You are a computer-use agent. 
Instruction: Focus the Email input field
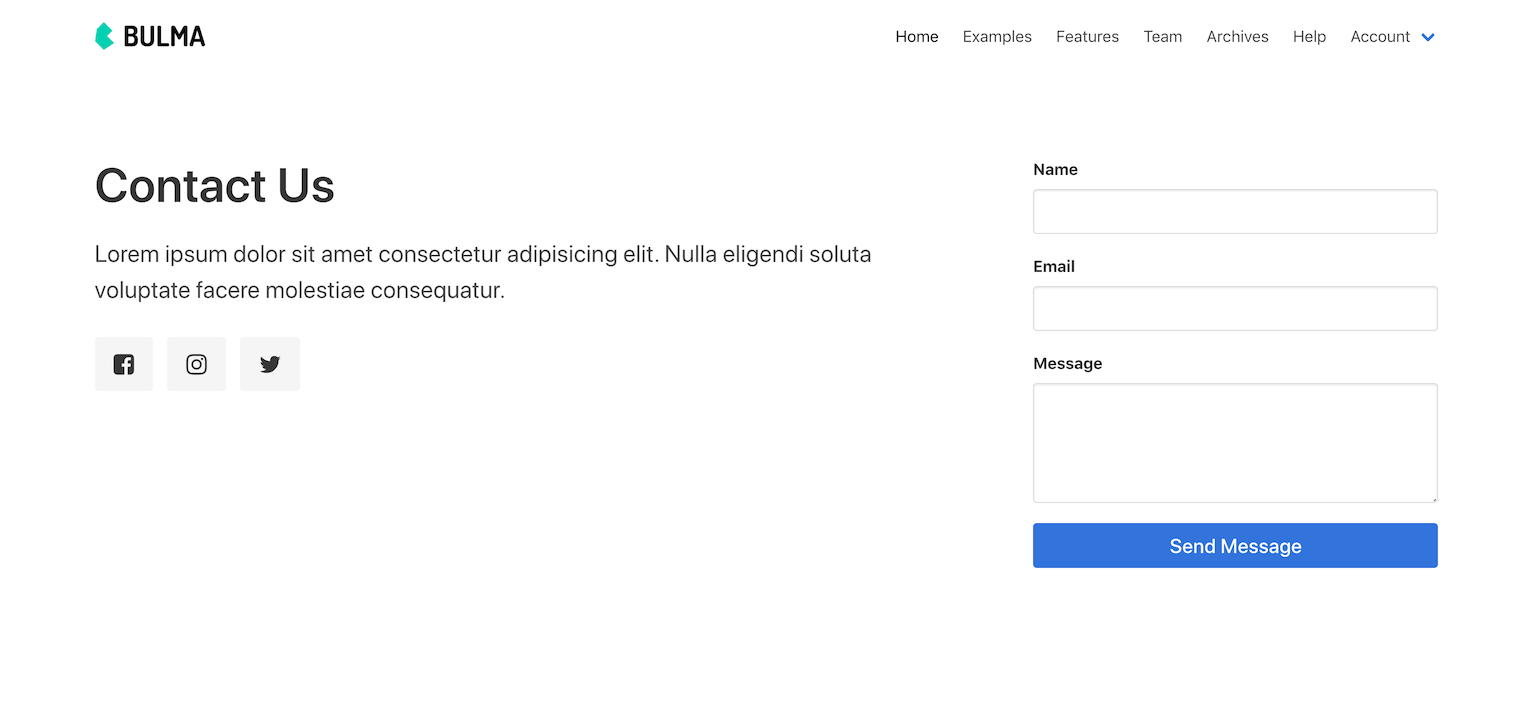click(1234, 308)
